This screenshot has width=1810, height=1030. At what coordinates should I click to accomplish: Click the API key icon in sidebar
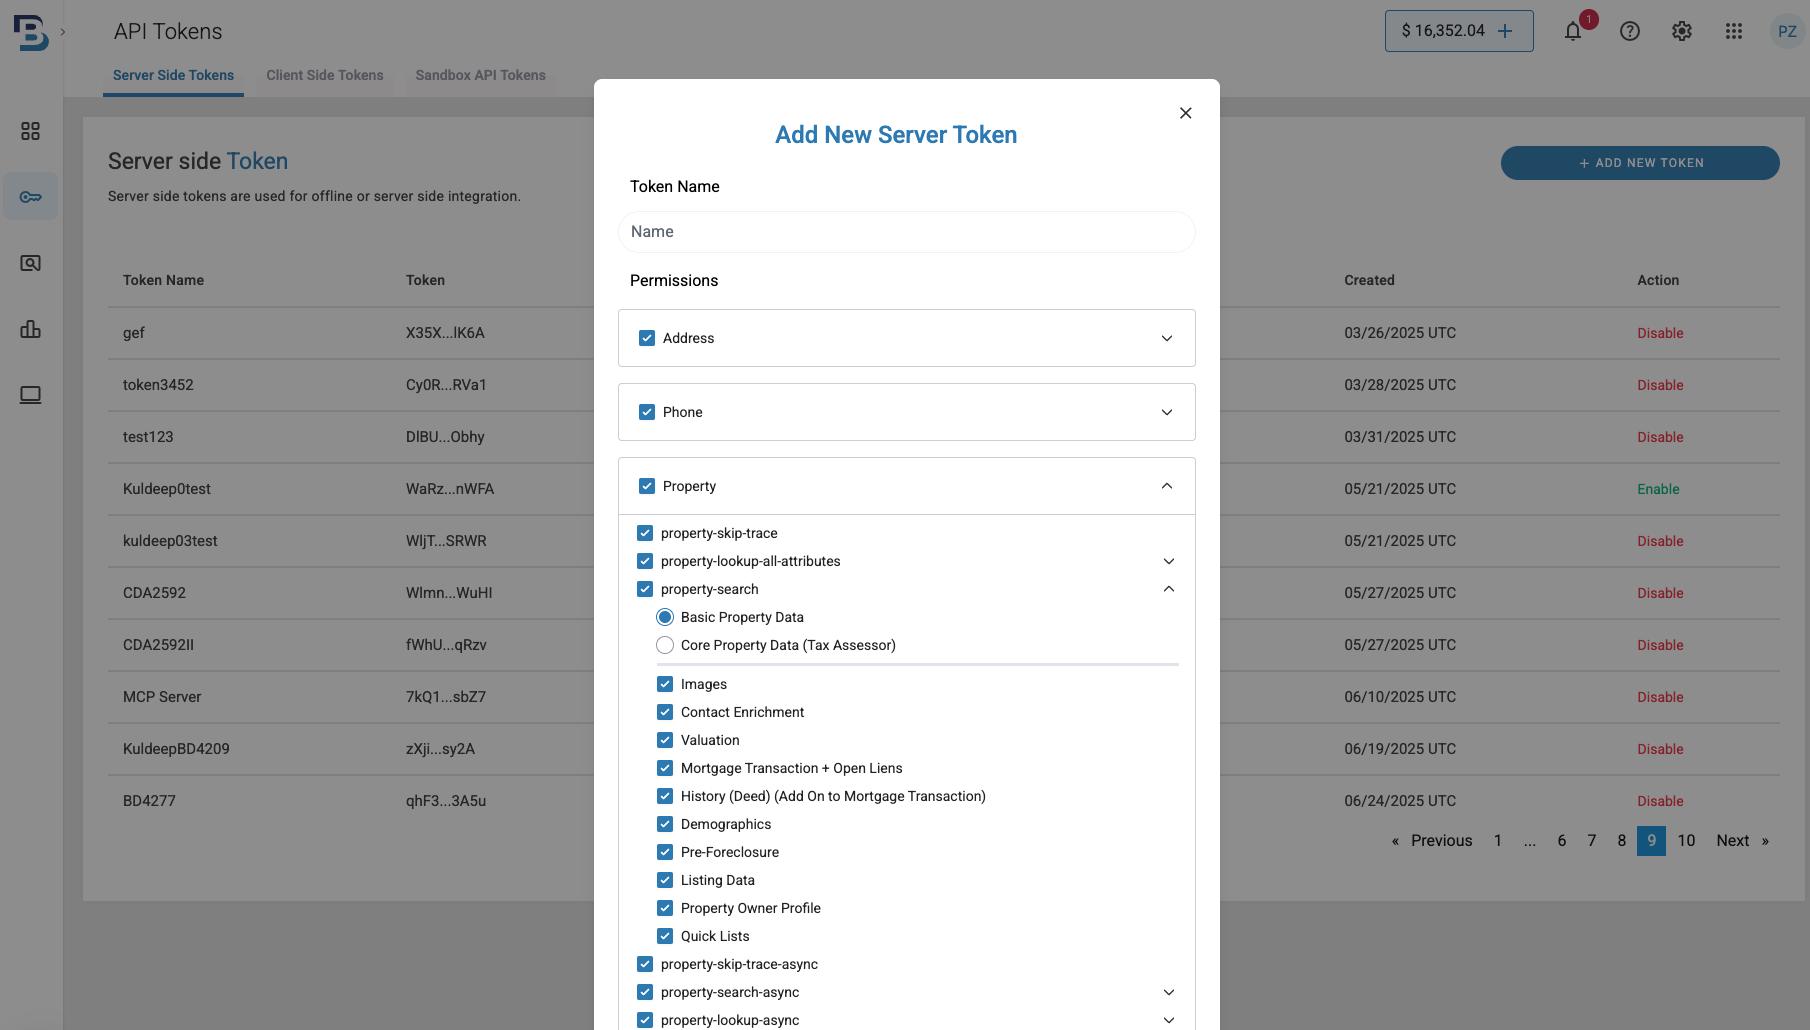[31, 197]
